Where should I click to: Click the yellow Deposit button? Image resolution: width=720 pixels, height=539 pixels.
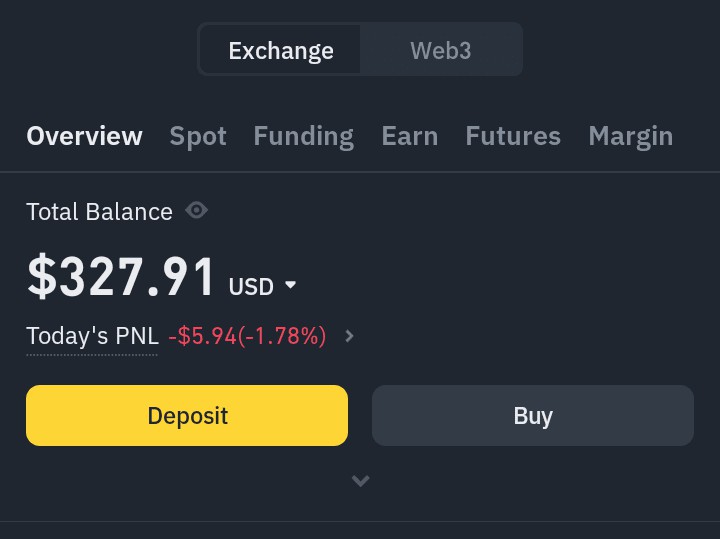point(187,415)
